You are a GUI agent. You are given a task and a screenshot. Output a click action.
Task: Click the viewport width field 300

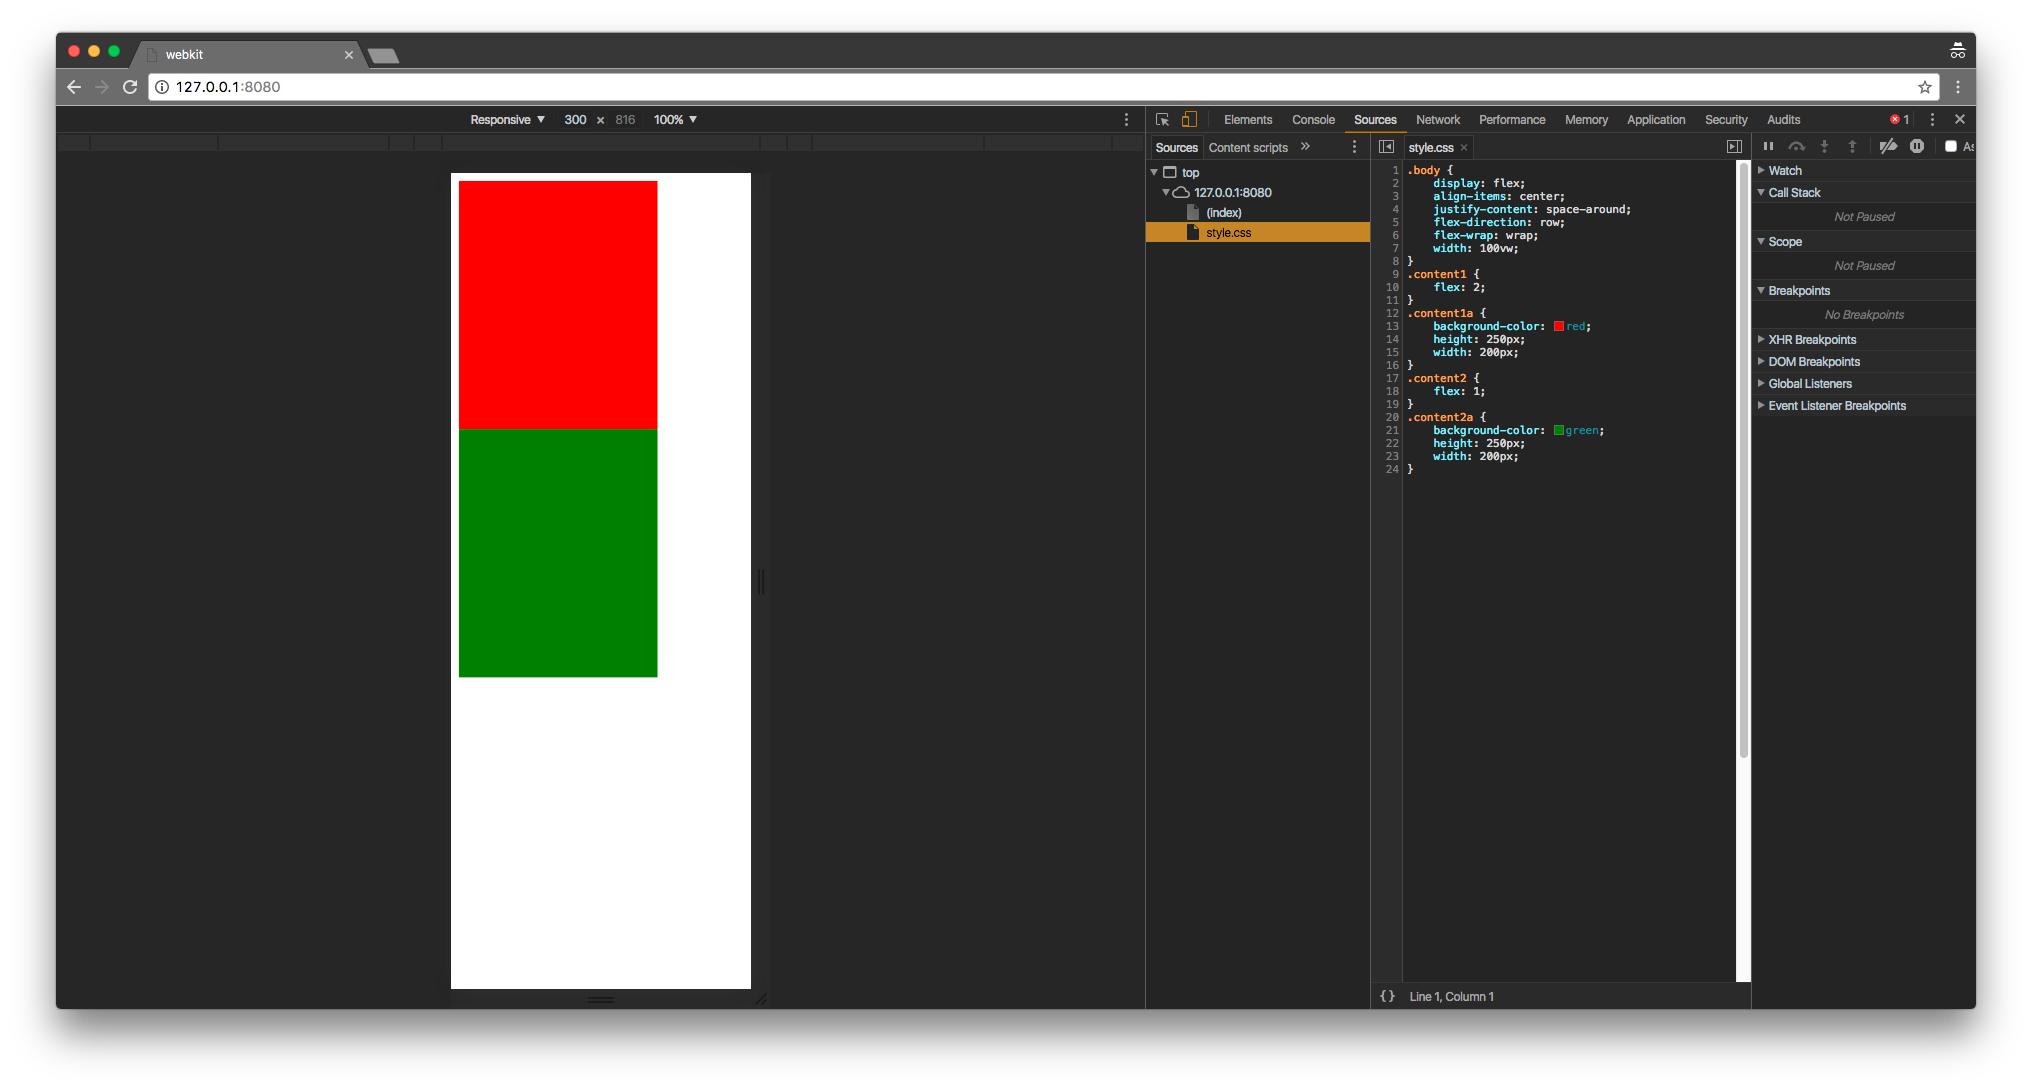[x=575, y=120]
